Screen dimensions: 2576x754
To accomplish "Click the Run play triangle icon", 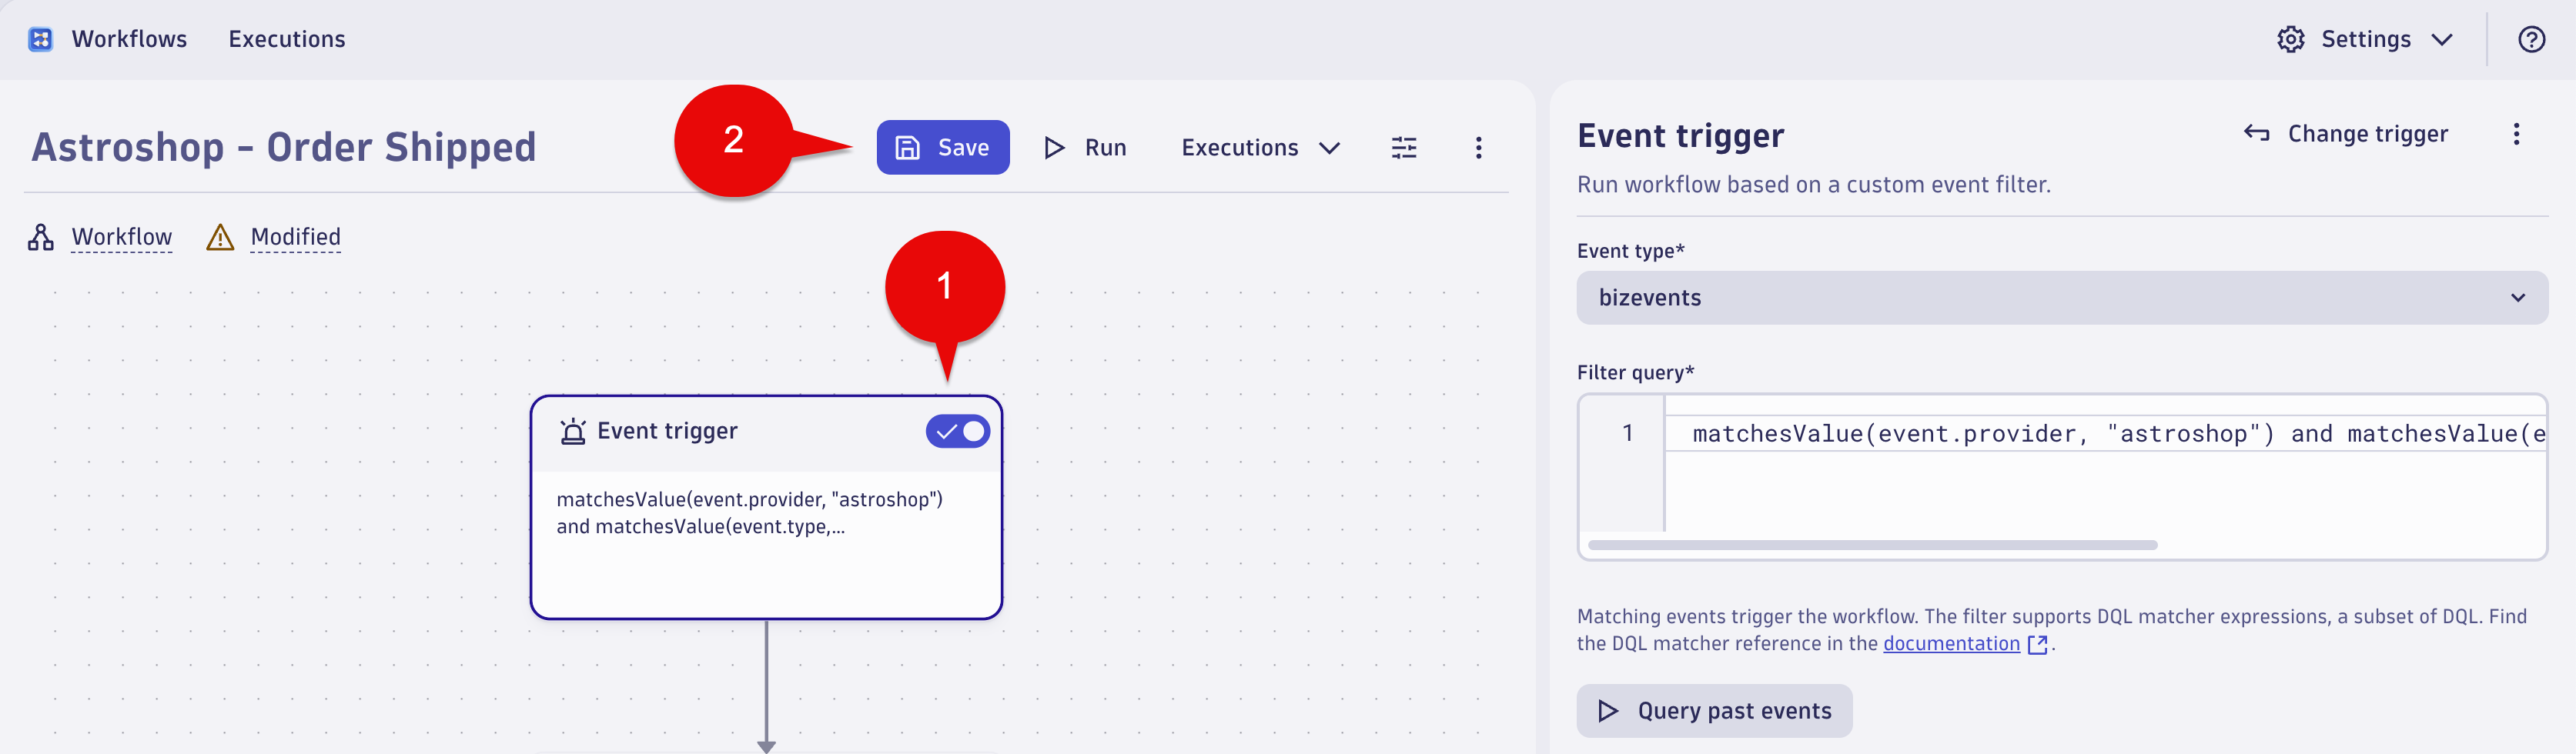I will (1054, 148).
